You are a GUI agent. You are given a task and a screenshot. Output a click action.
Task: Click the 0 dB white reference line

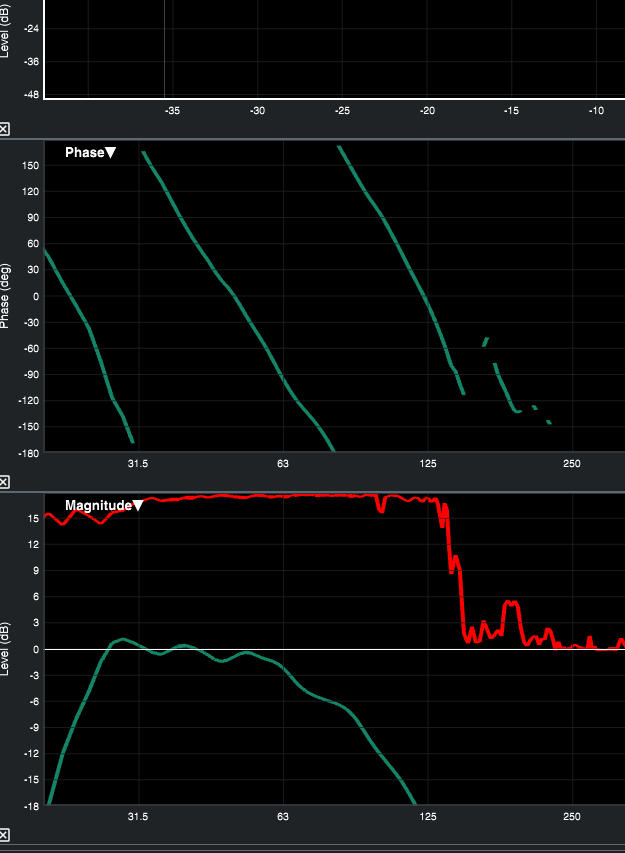point(335,649)
